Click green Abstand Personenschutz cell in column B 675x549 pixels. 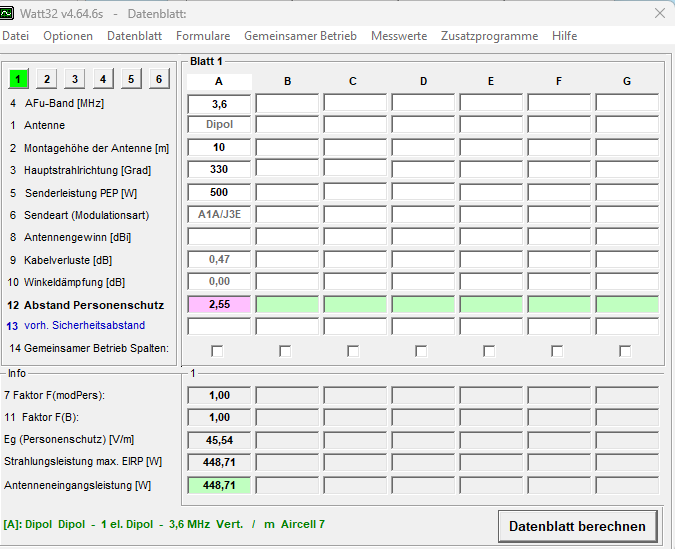287,304
